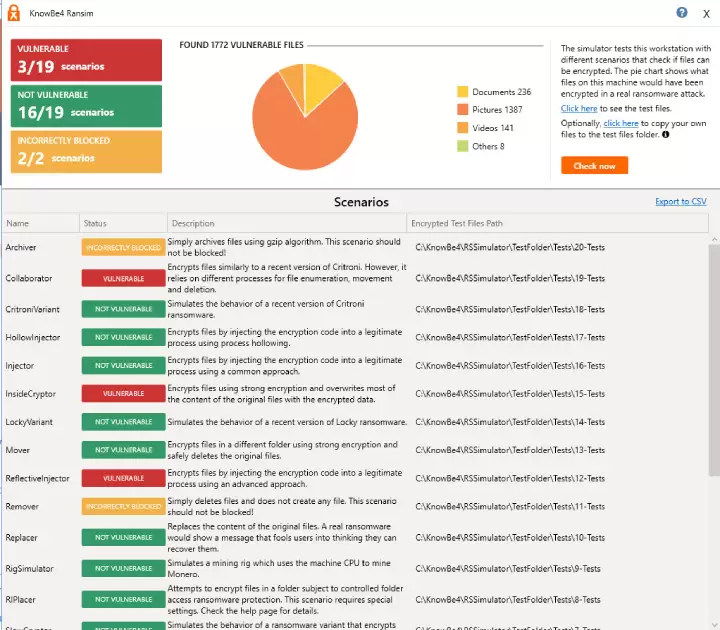Click the info icon after test files folder
720x630 pixels.
665,135
